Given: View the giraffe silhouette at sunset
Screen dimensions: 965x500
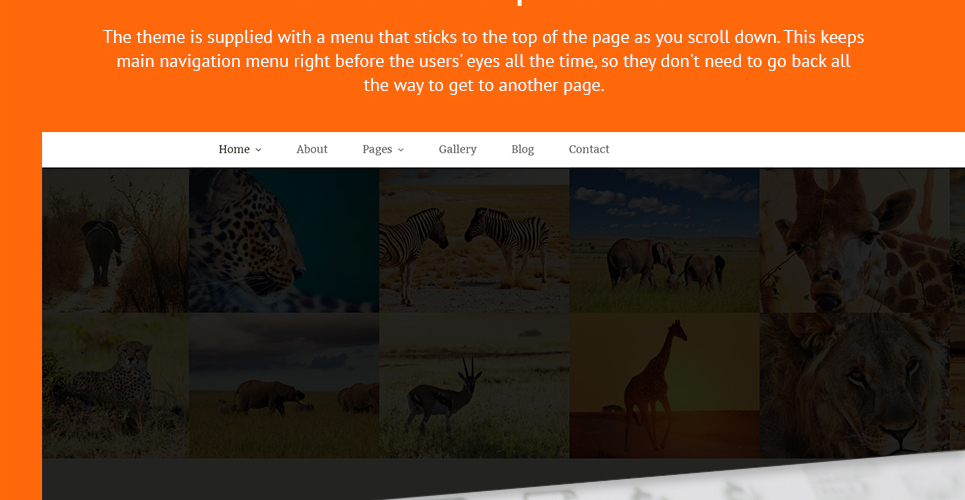Looking at the screenshot, I should pos(664,385).
